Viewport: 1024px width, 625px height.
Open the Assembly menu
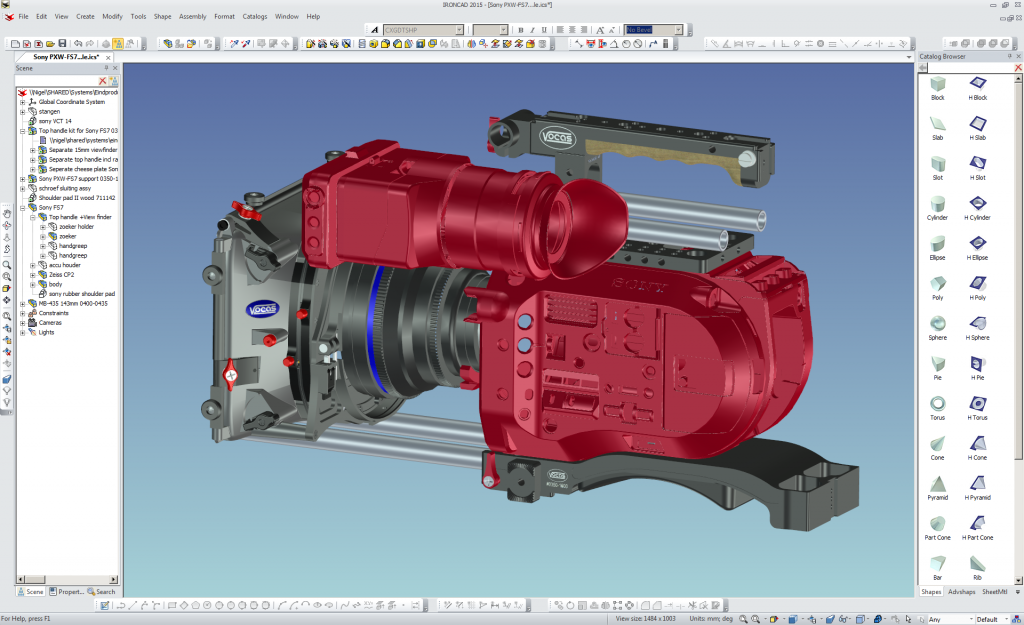(192, 17)
